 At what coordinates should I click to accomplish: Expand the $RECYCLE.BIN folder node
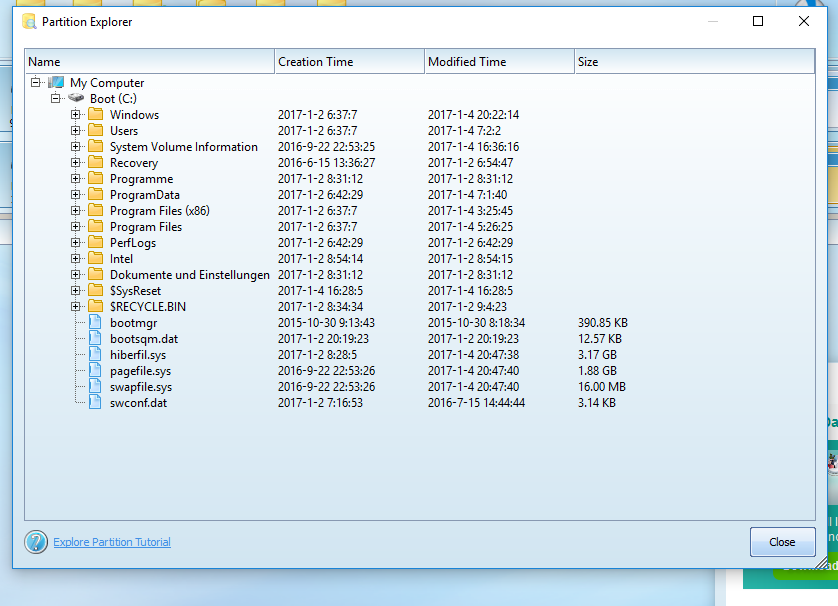click(x=75, y=307)
